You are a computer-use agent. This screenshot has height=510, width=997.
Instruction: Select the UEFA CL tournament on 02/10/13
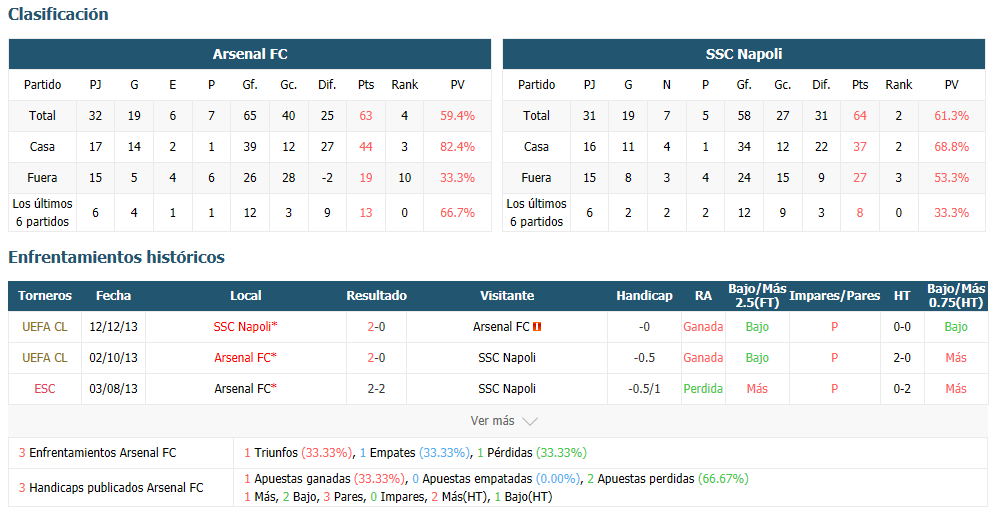(45, 358)
